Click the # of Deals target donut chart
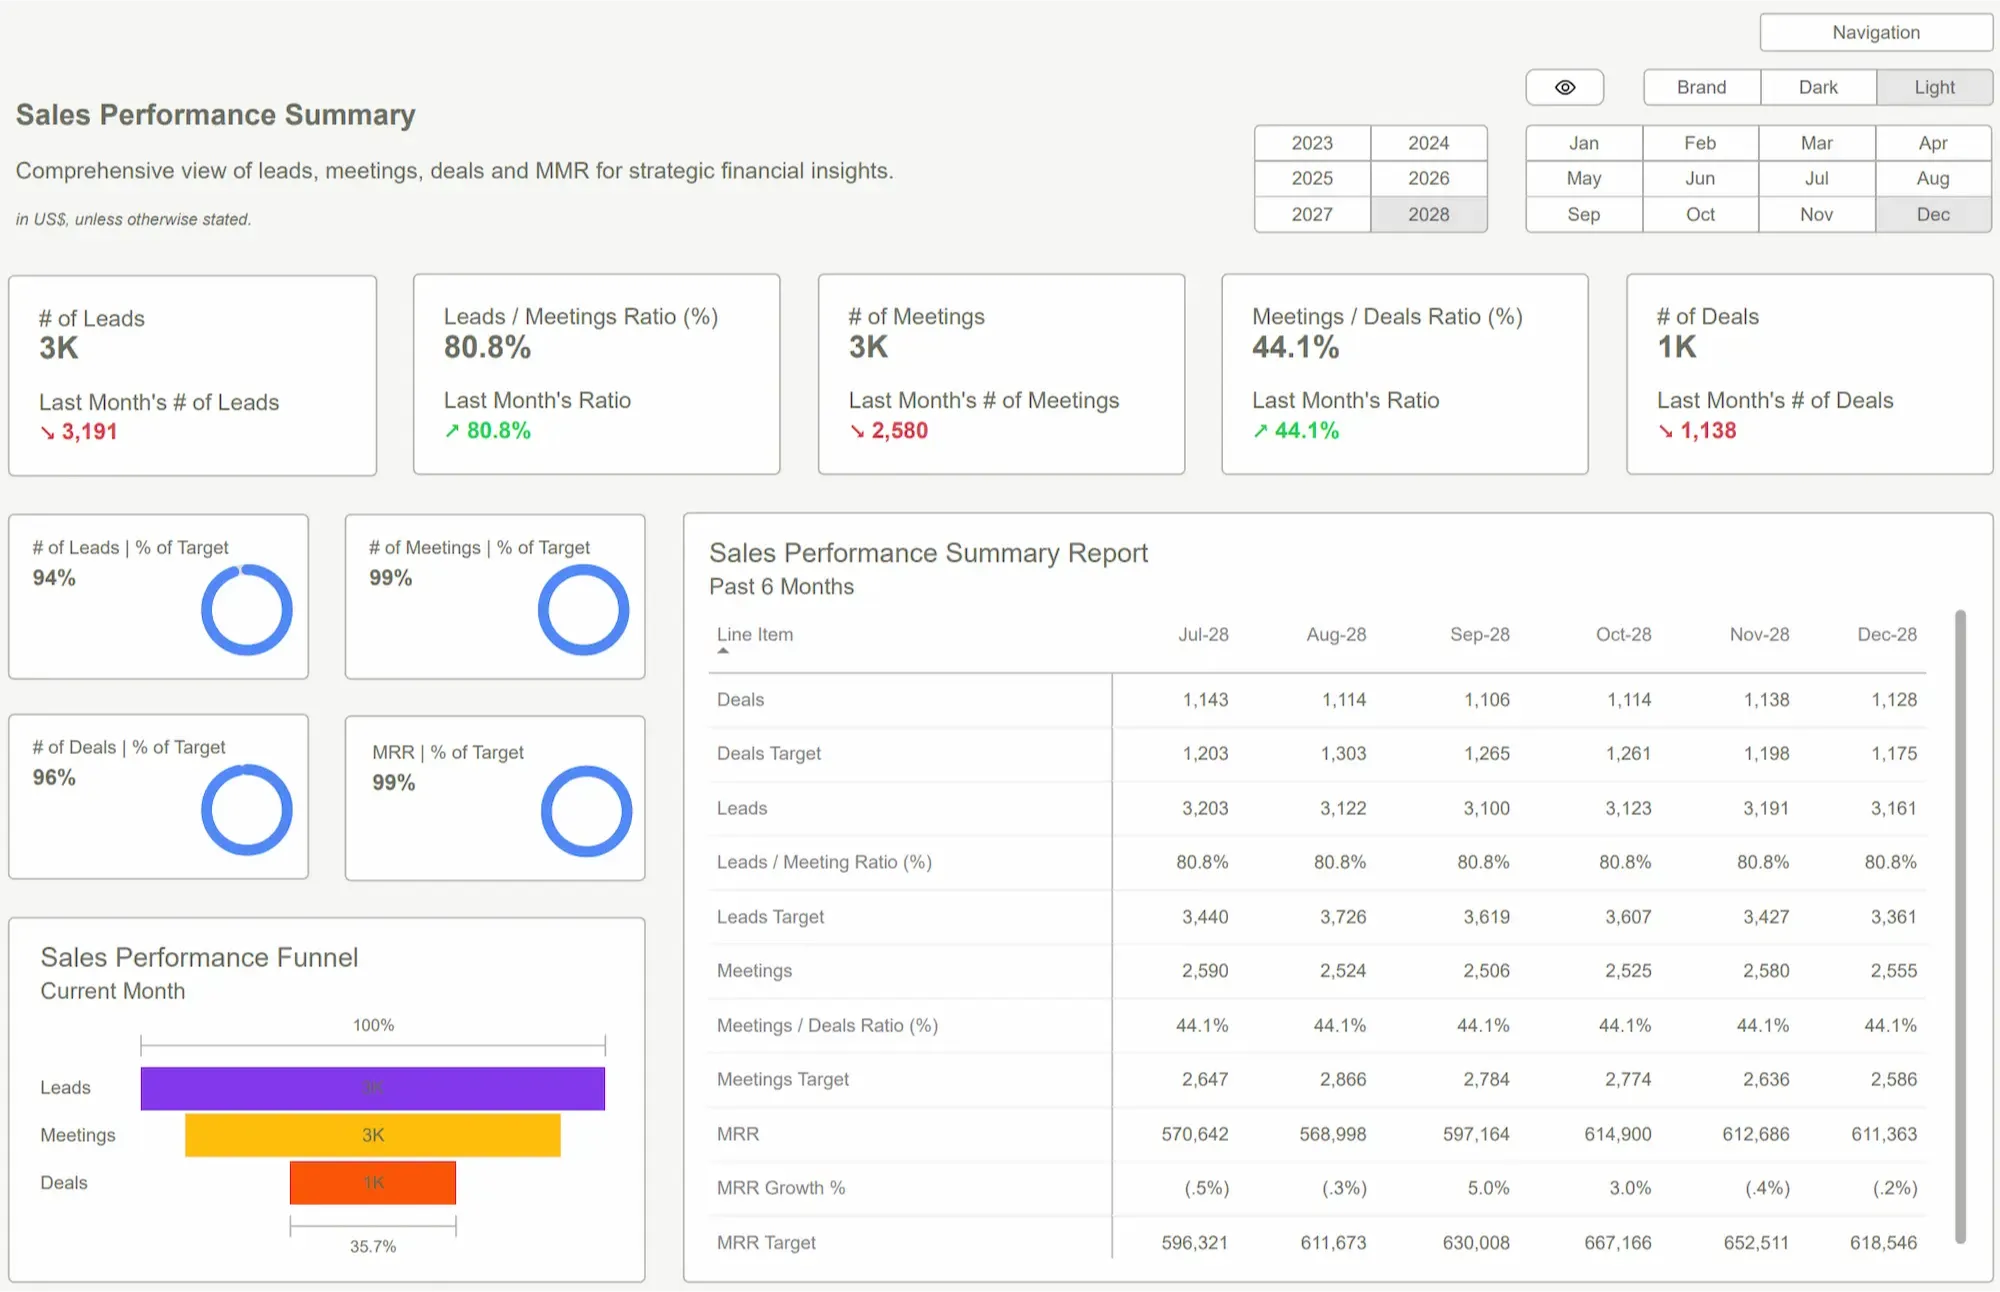 tap(247, 810)
